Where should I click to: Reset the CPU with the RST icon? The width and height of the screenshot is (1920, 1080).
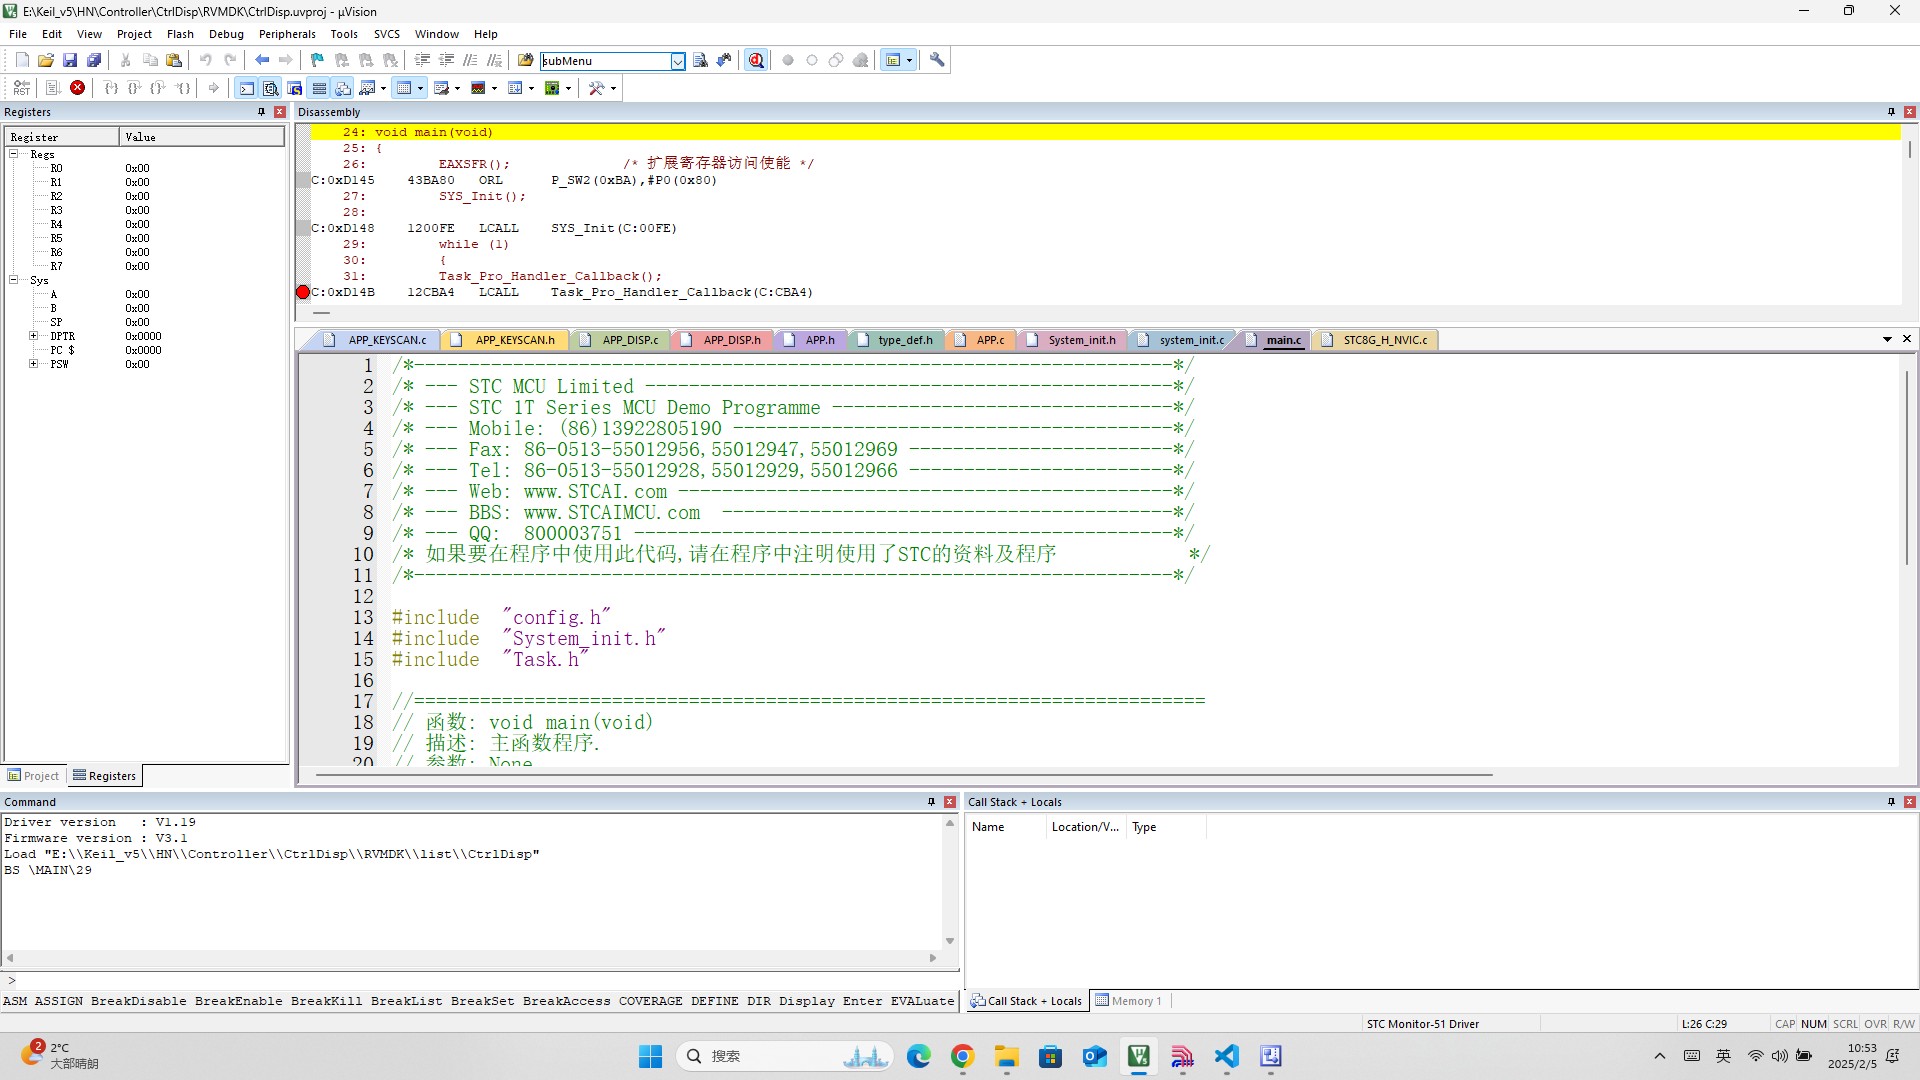point(22,88)
